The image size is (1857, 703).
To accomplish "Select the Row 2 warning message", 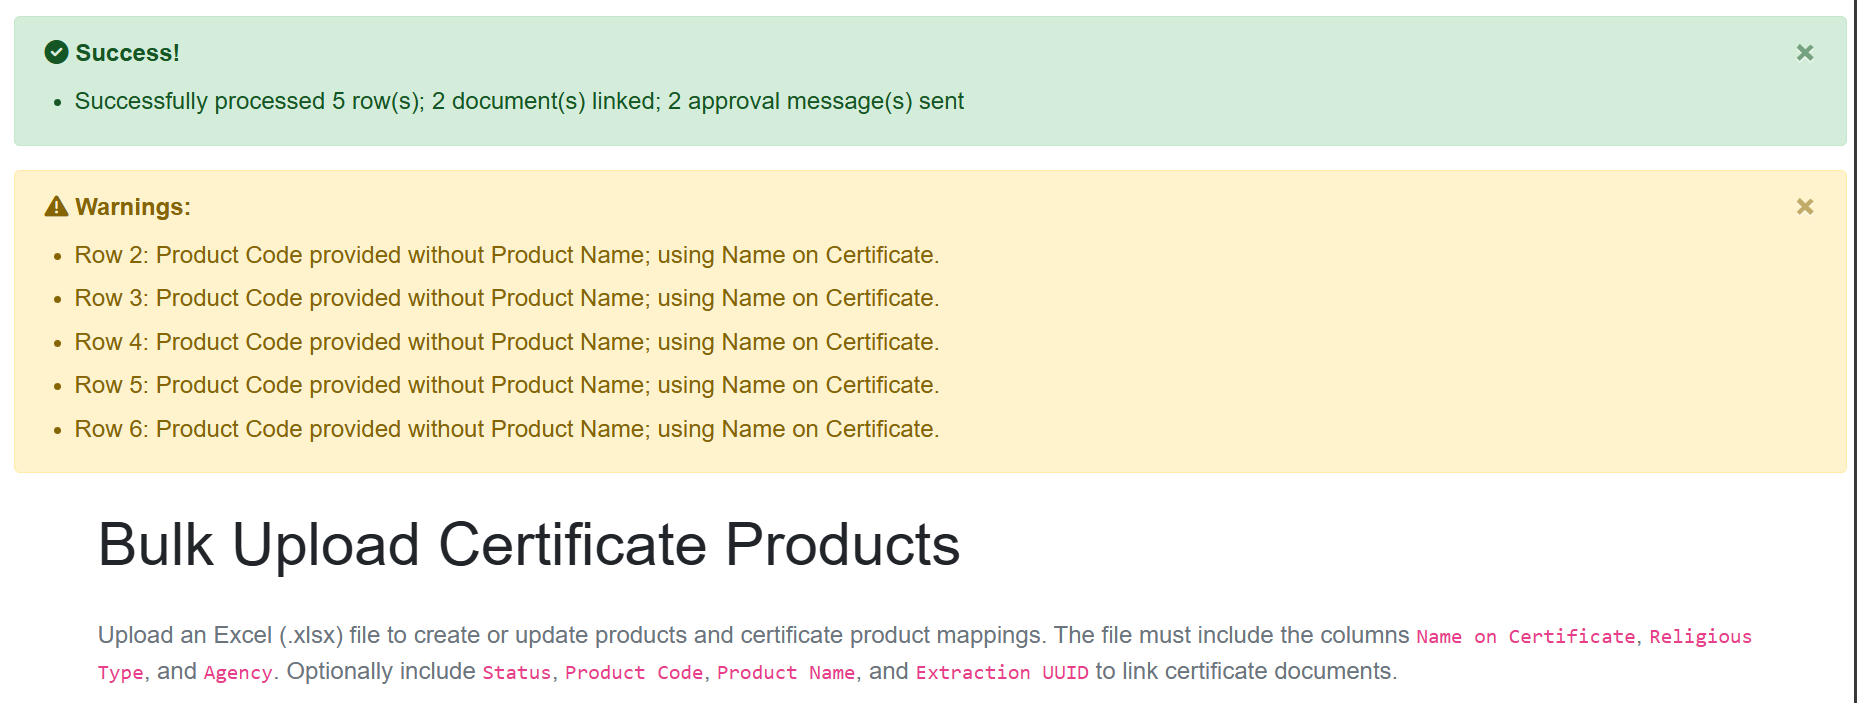I will (x=506, y=255).
